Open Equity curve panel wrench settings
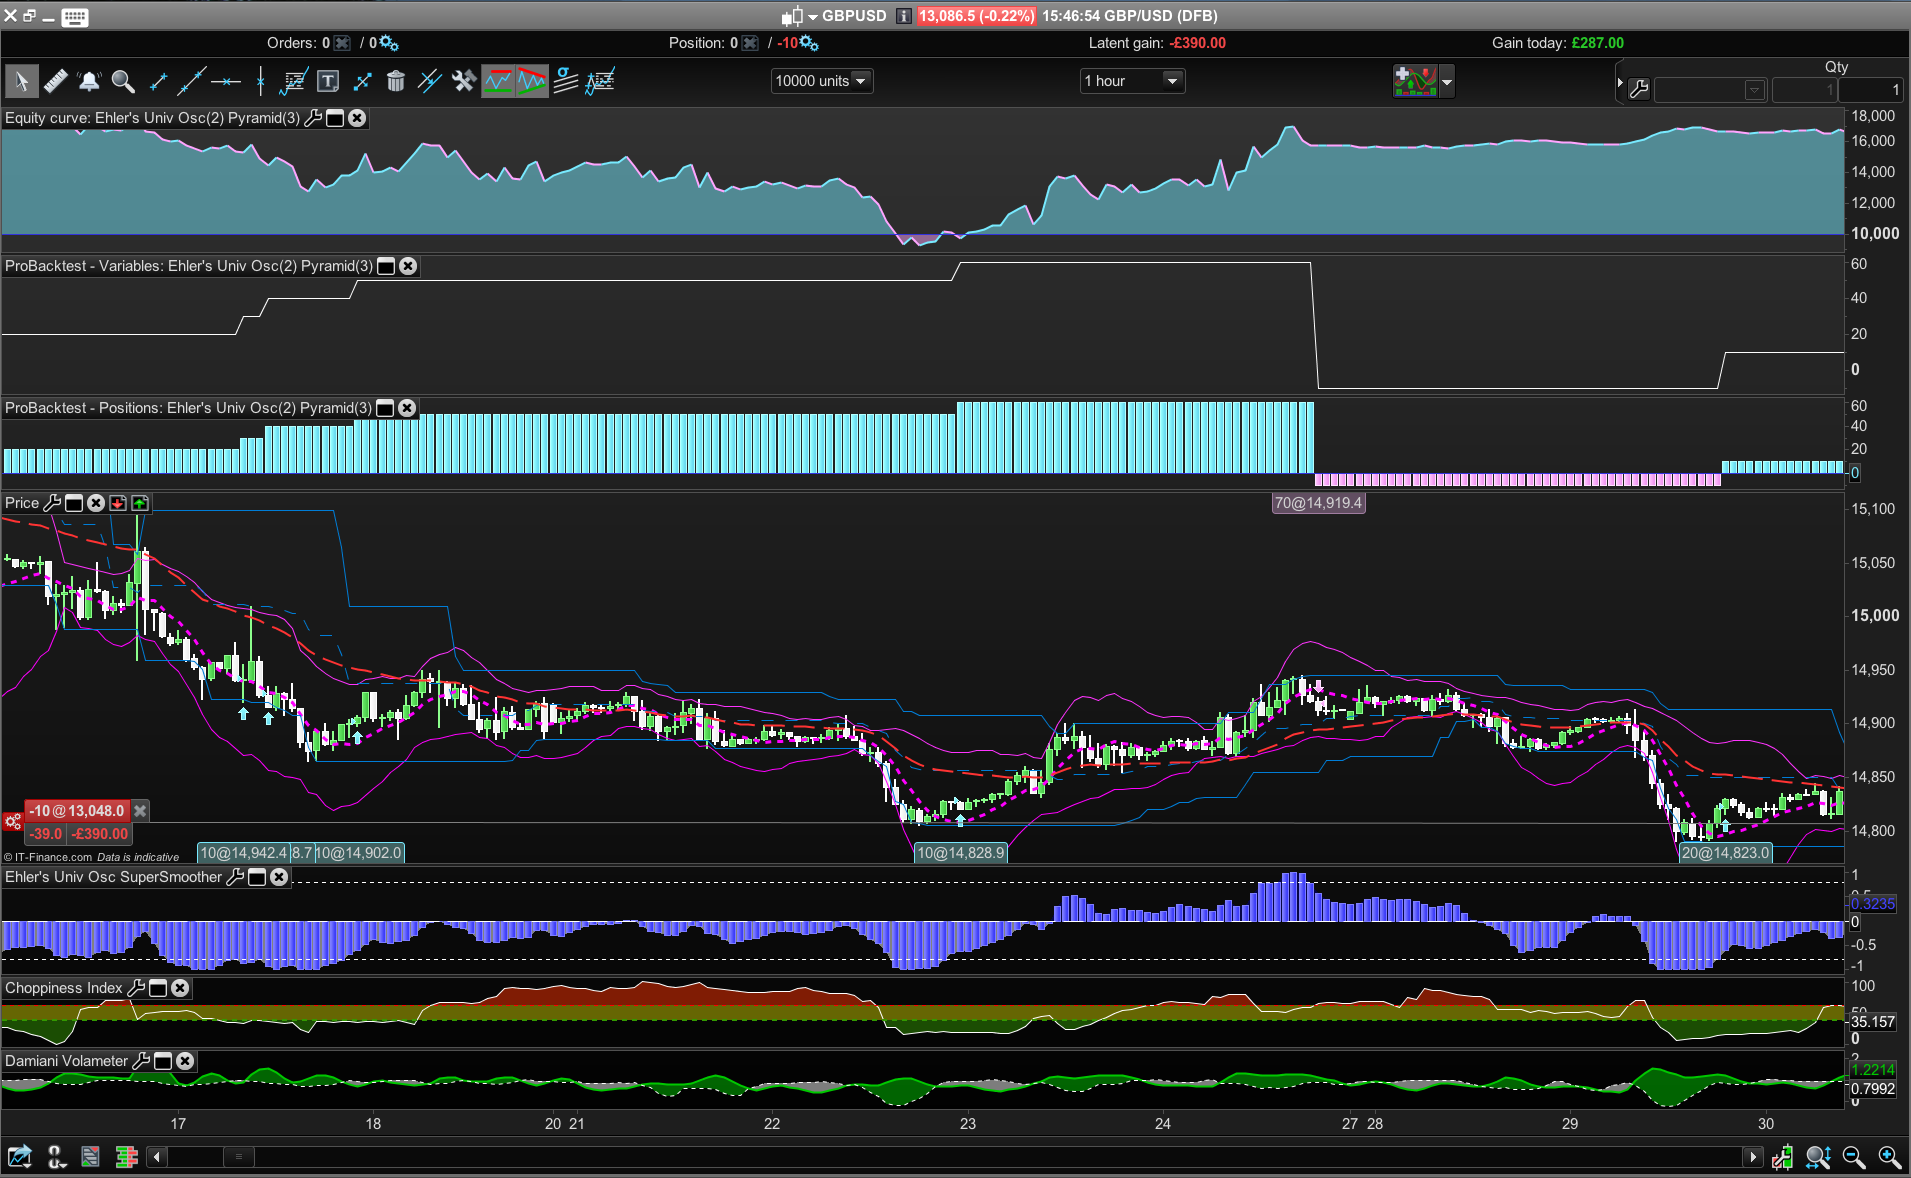 pyautogui.click(x=313, y=118)
